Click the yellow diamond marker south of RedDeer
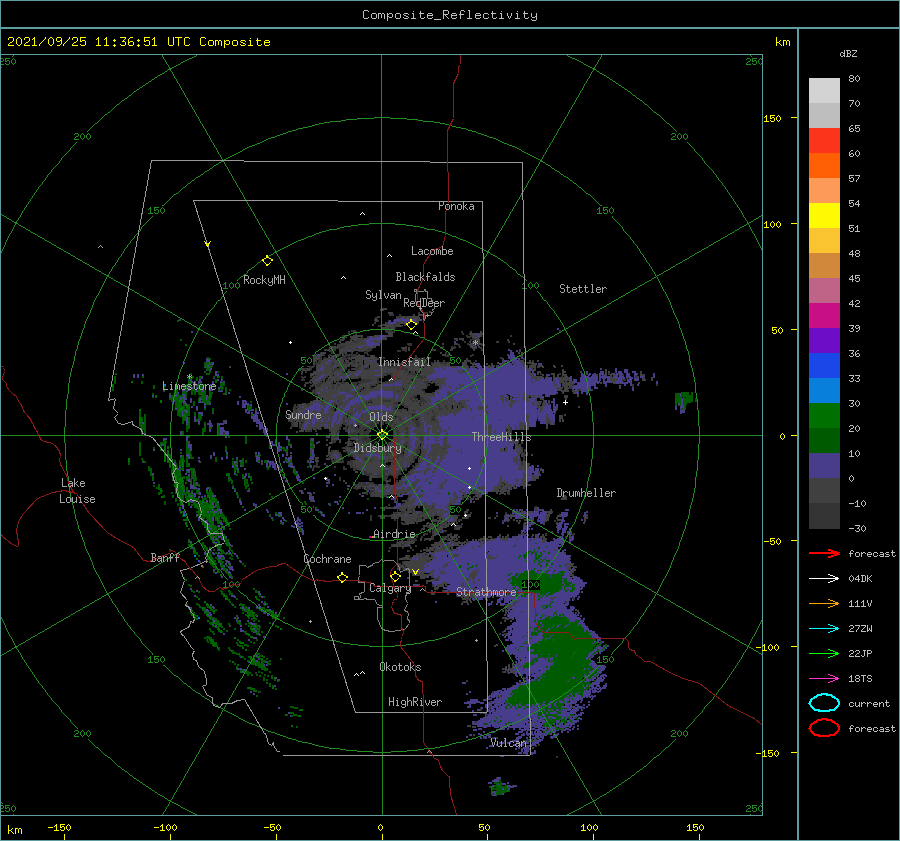The height and width of the screenshot is (841, 900). pos(411,325)
